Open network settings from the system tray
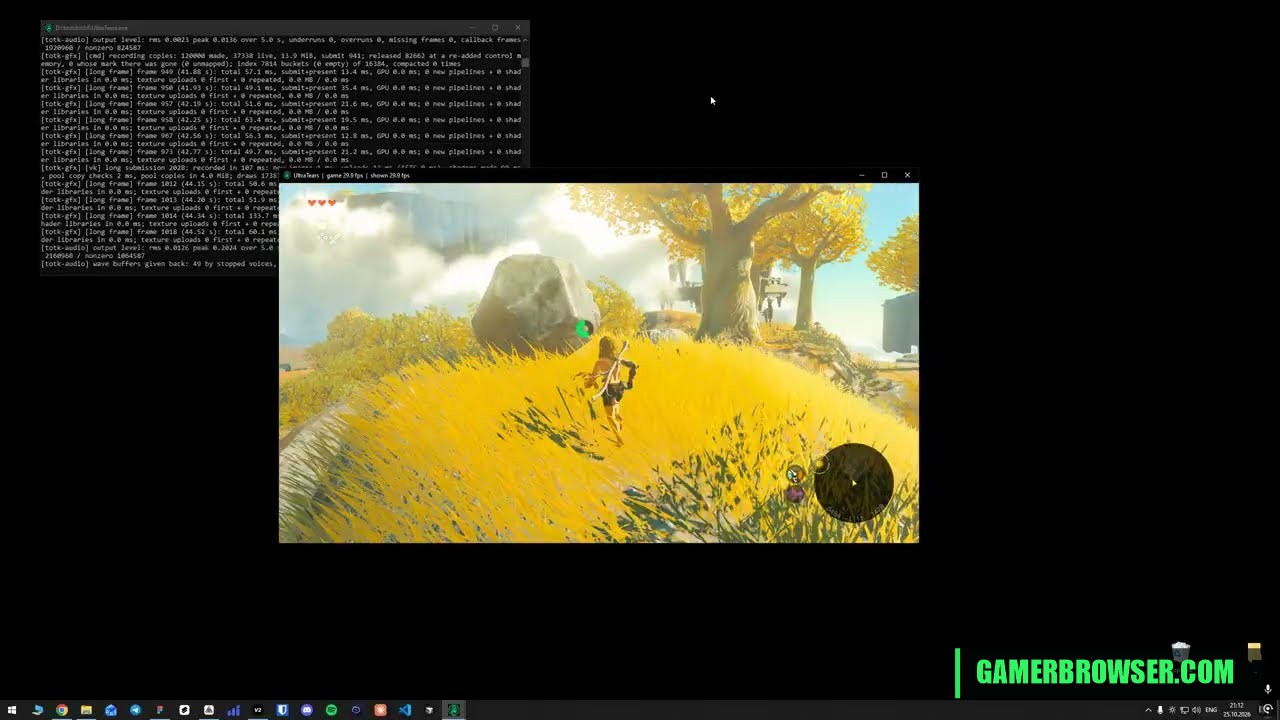 [1184, 710]
